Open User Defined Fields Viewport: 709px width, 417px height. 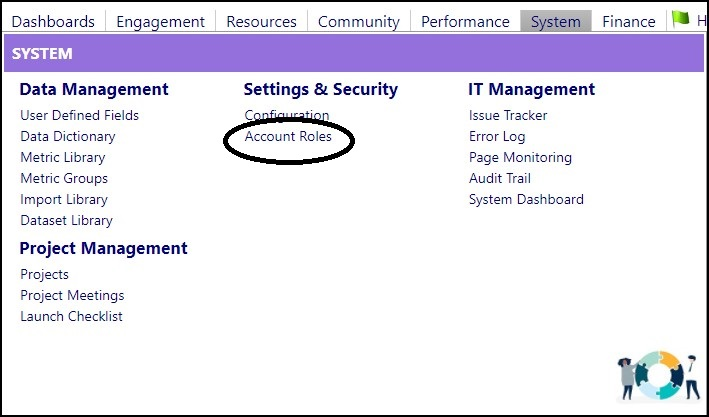point(80,115)
